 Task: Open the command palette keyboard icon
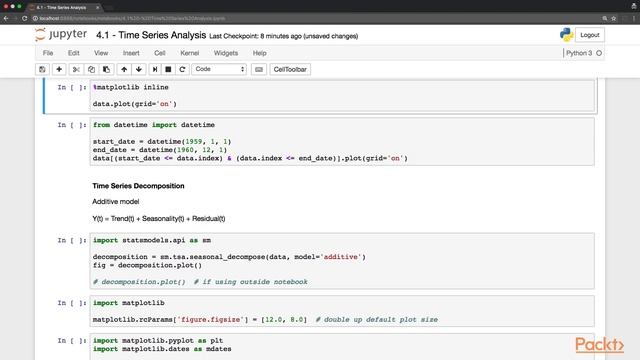(259, 69)
